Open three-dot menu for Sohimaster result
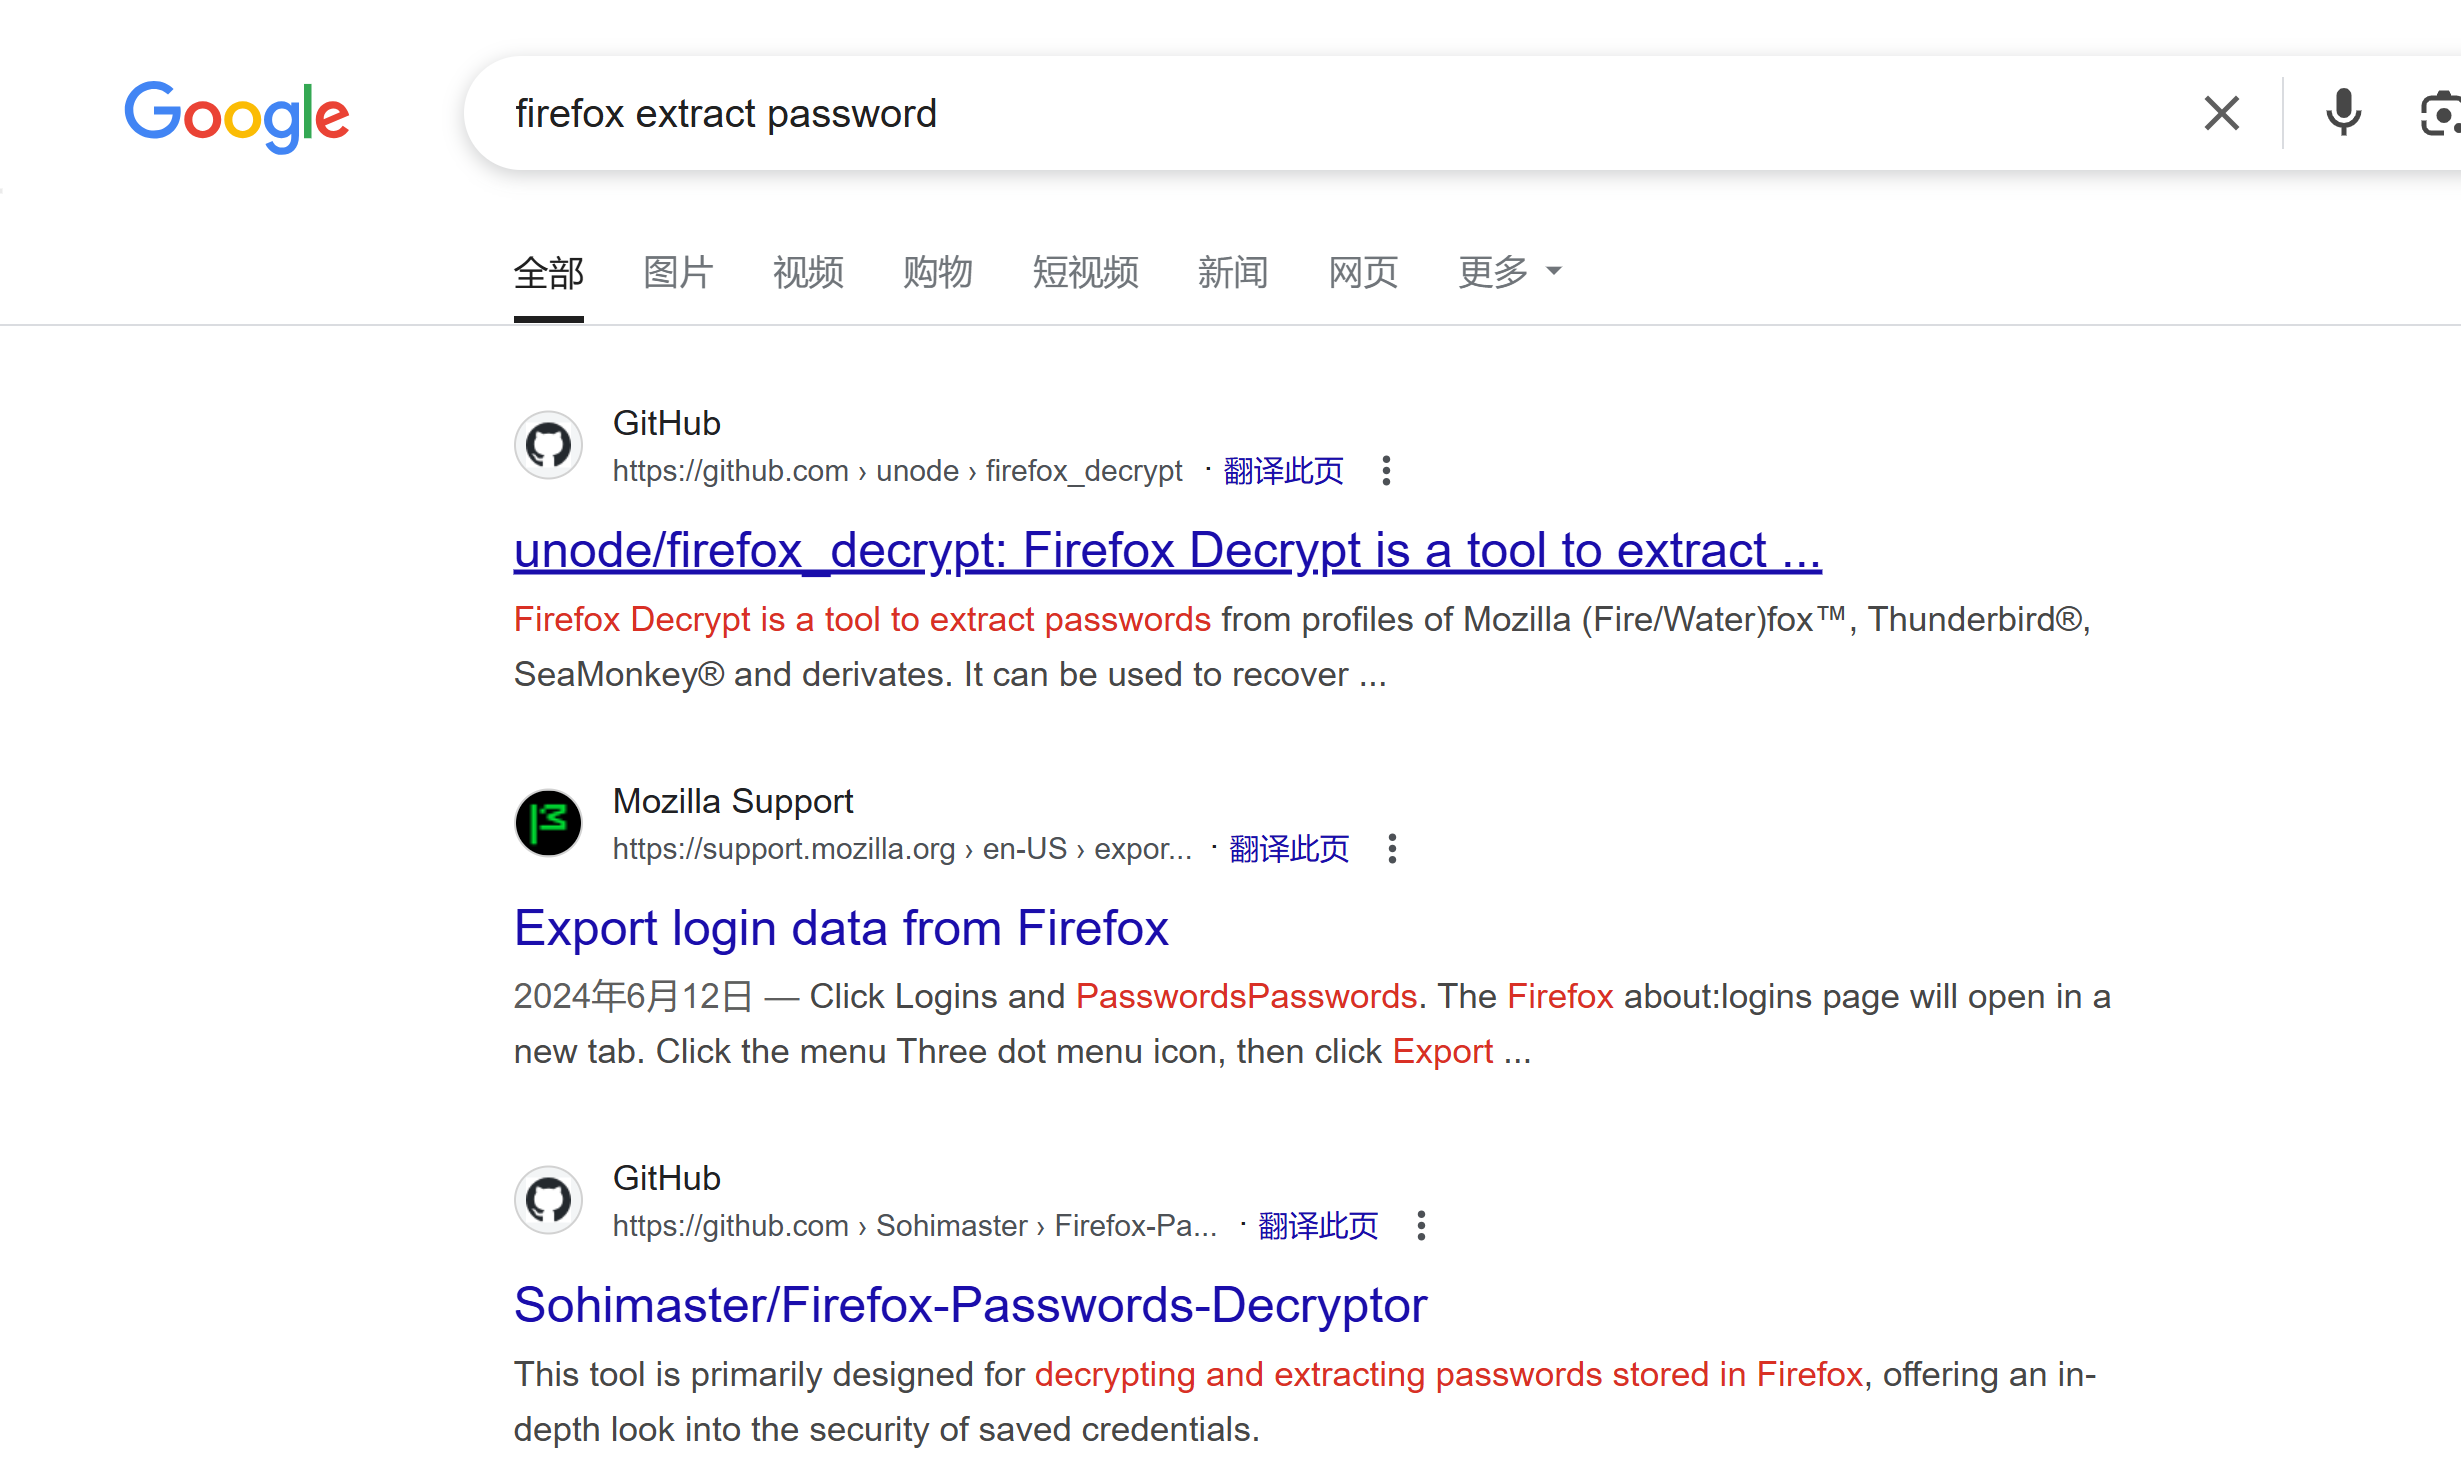 tap(1421, 1226)
